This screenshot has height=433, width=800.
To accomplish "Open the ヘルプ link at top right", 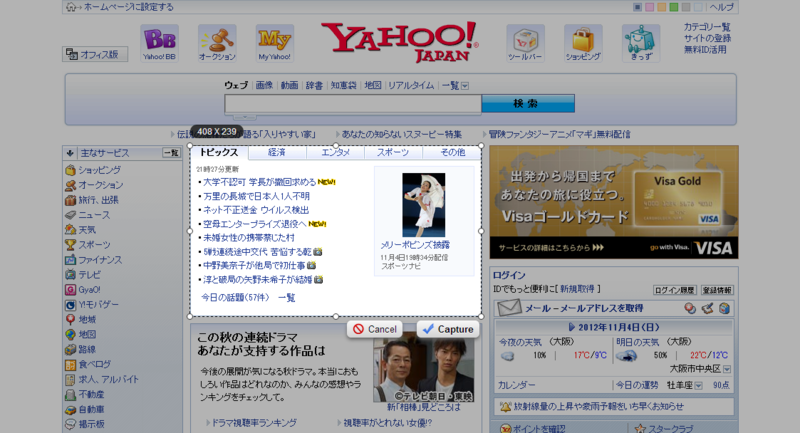I will (721, 7).
